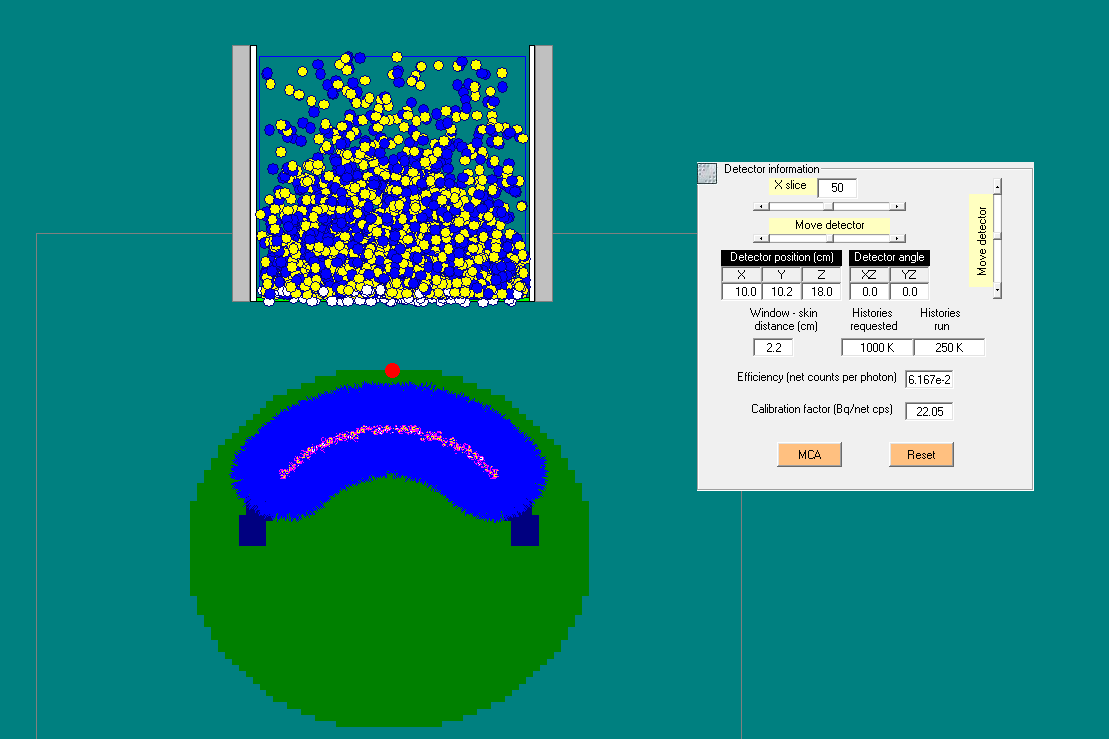Click the left dark blue square marker

pos(252,530)
